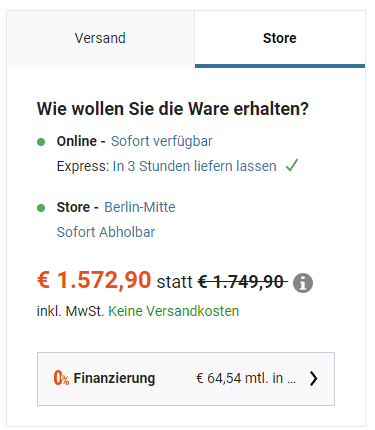Open the Finanzierung box
Screen dimensions: 375x430
click(x=186, y=379)
